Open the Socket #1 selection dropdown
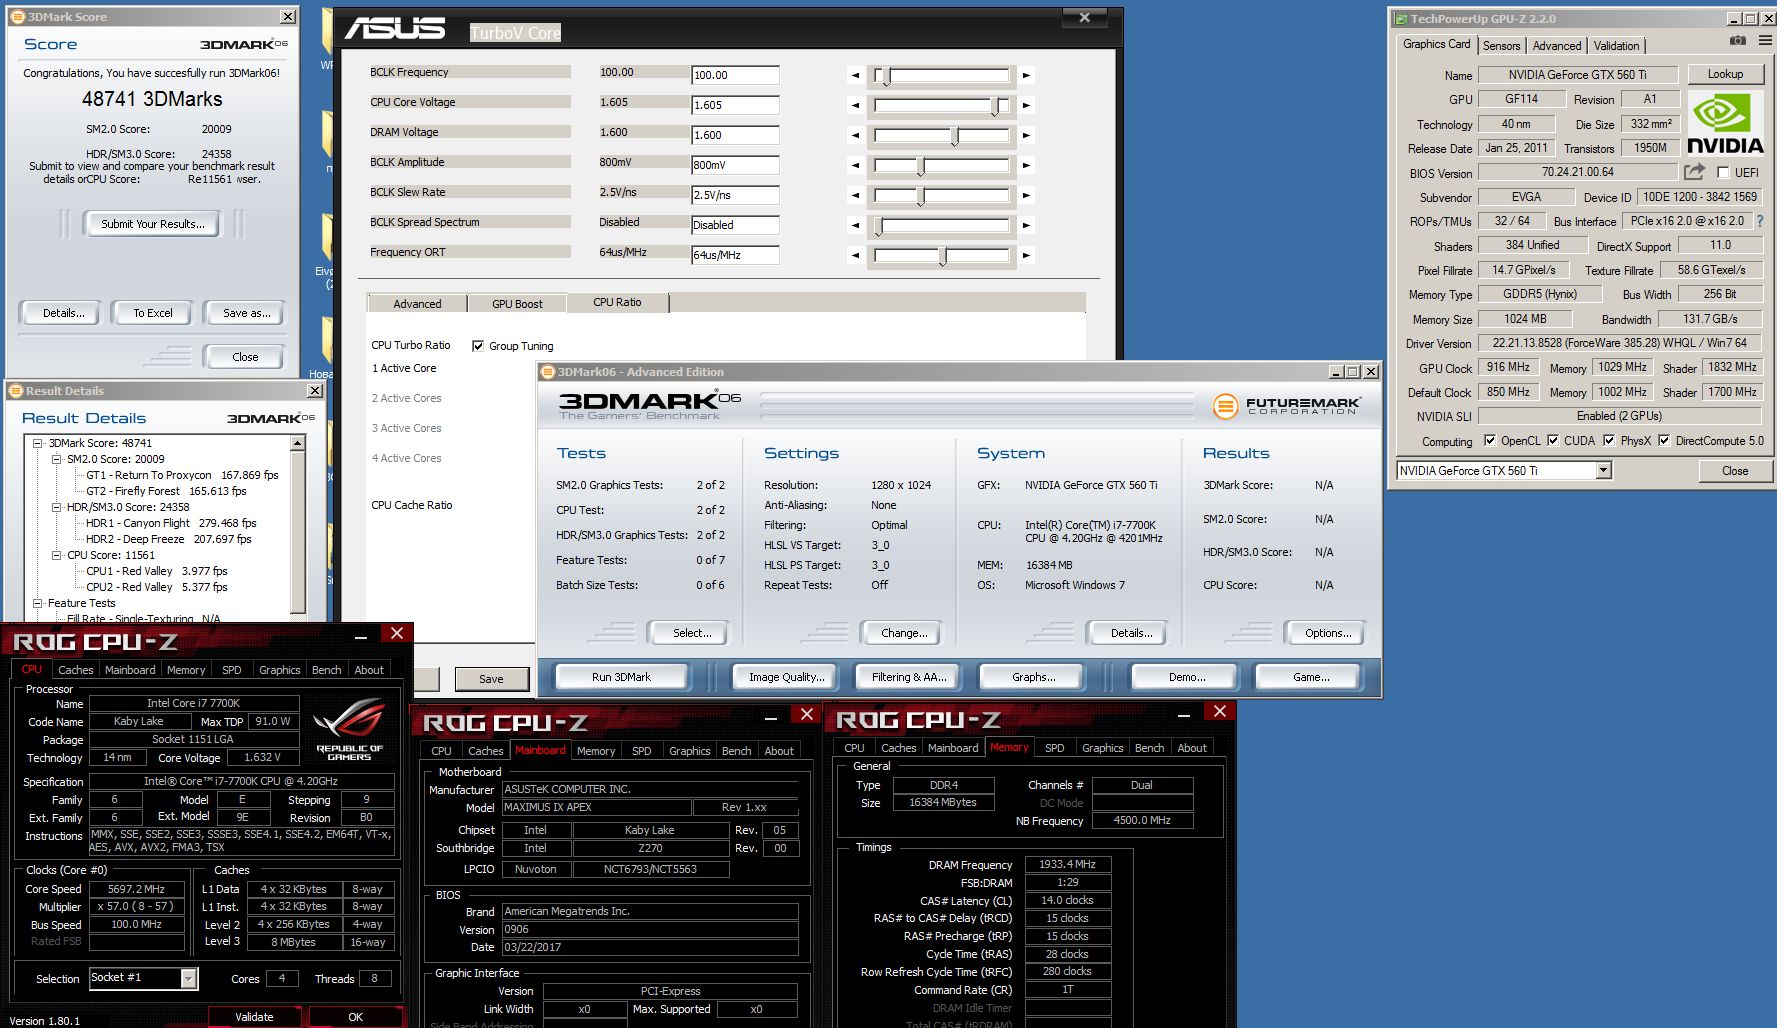This screenshot has width=1777, height=1028. click(x=188, y=979)
